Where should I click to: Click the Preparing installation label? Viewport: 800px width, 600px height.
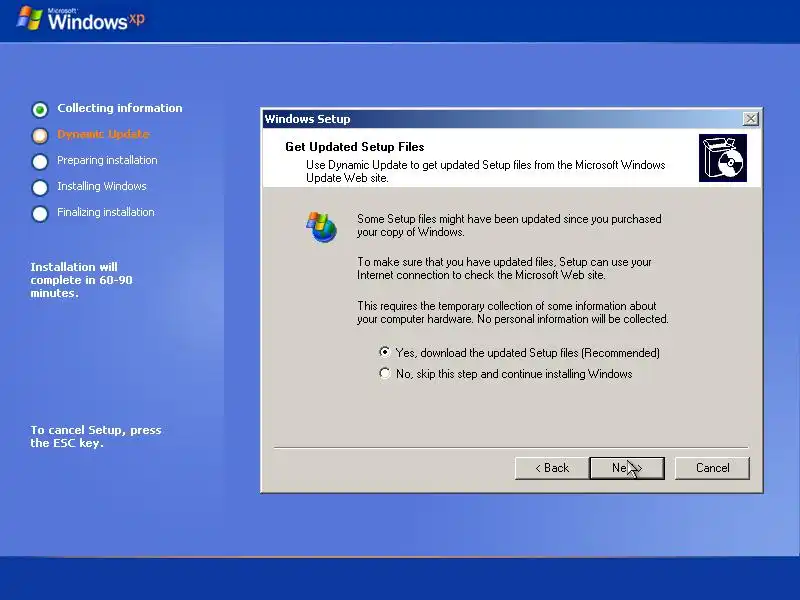[107, 160]
